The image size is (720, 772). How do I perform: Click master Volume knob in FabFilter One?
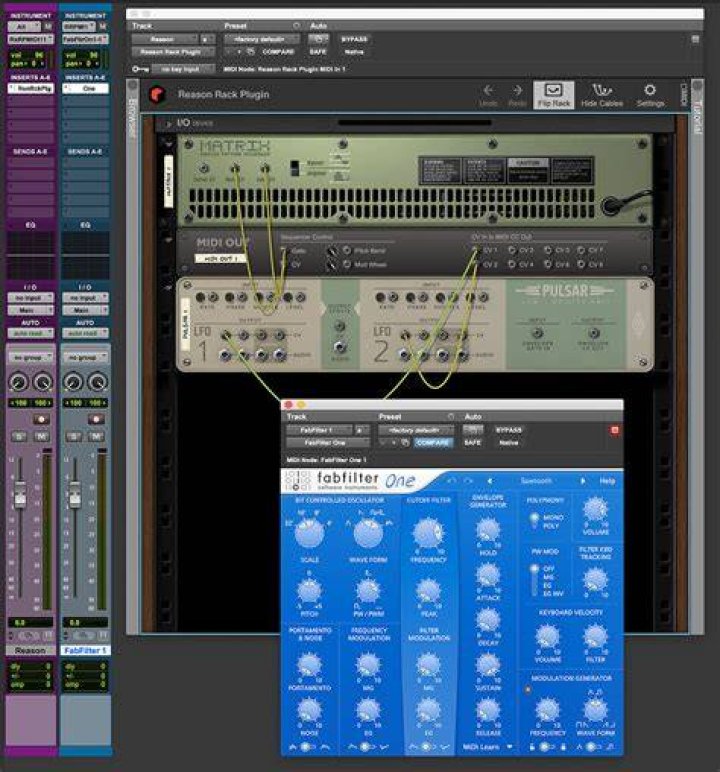[595, 510]
